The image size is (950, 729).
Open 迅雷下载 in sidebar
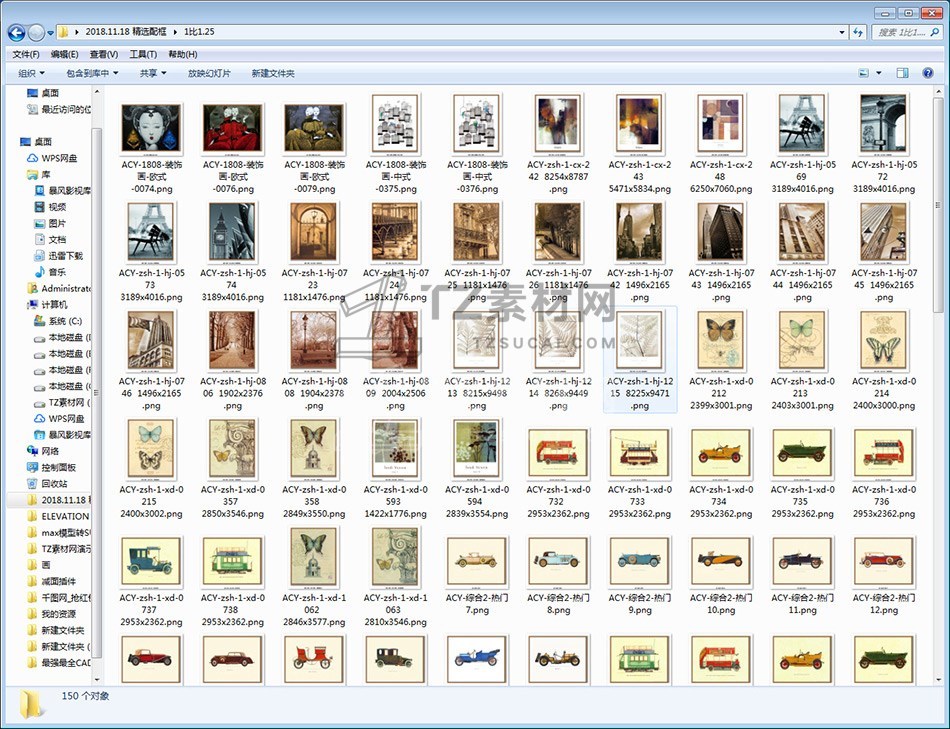[x=59, y=256]
